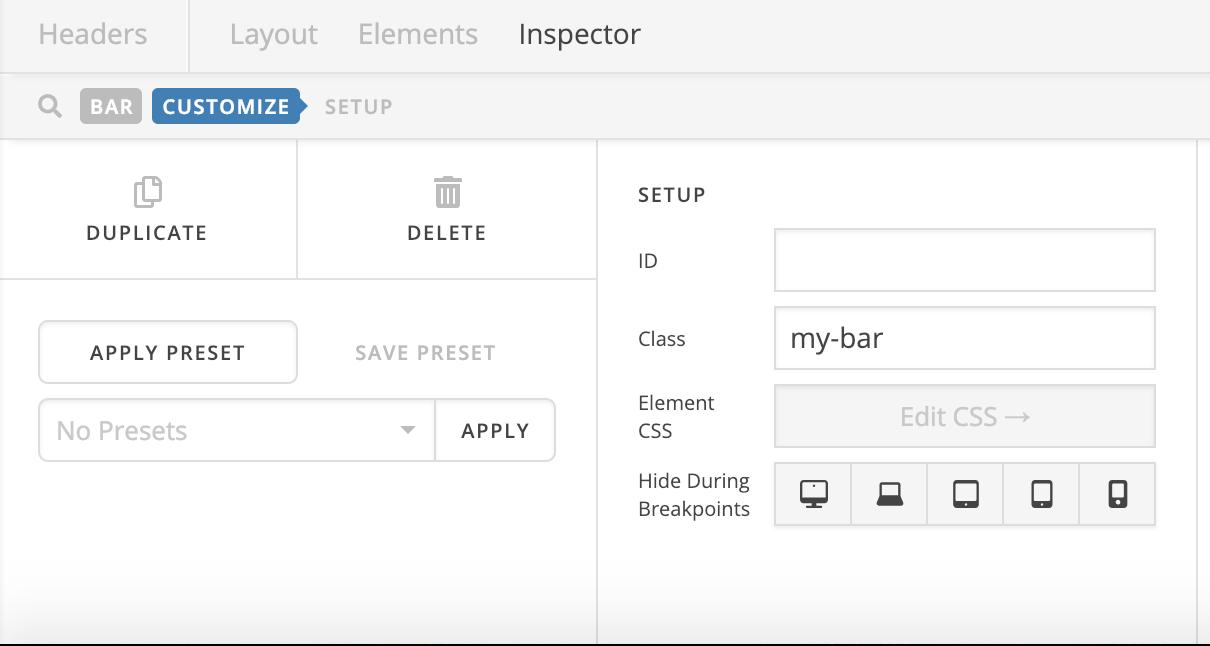Toggle hide on mobile phone breakpoint
Screen dimensions: 1210x646
(1117, 494)
